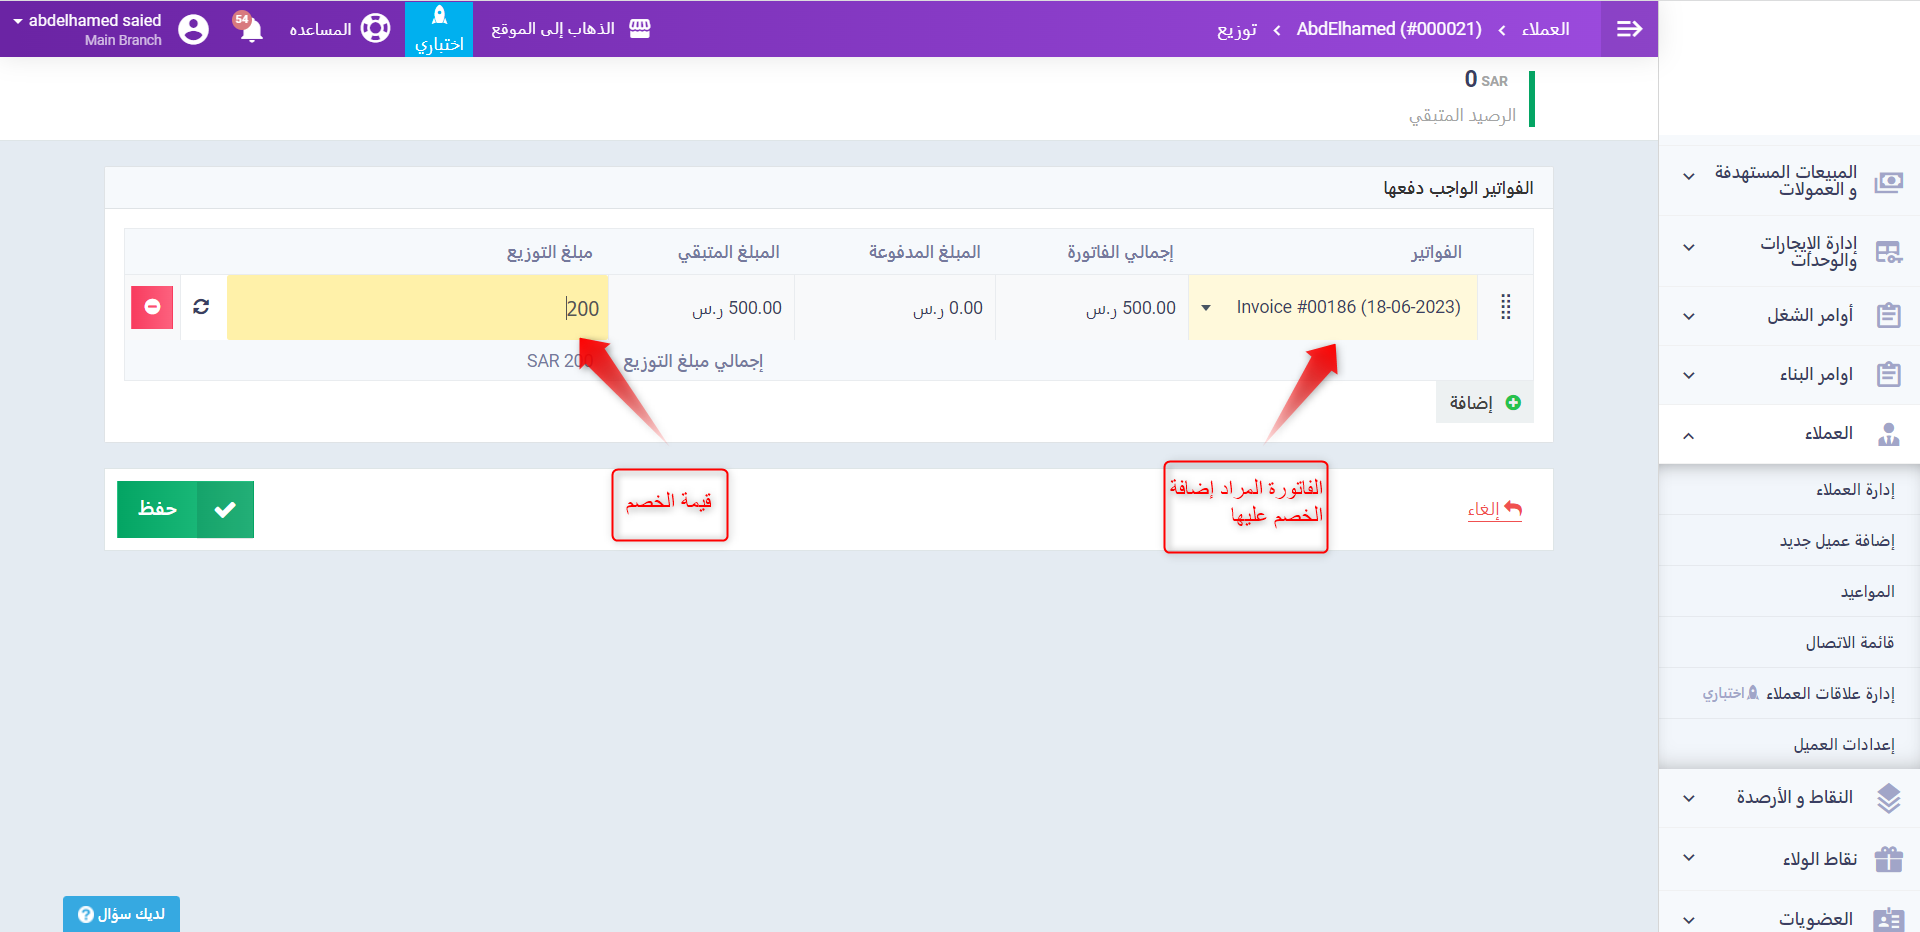Toggle sidebar with the menu arrow icon
The width and height of the screenshot is (1920, 932).
(x=1629, y=29)
